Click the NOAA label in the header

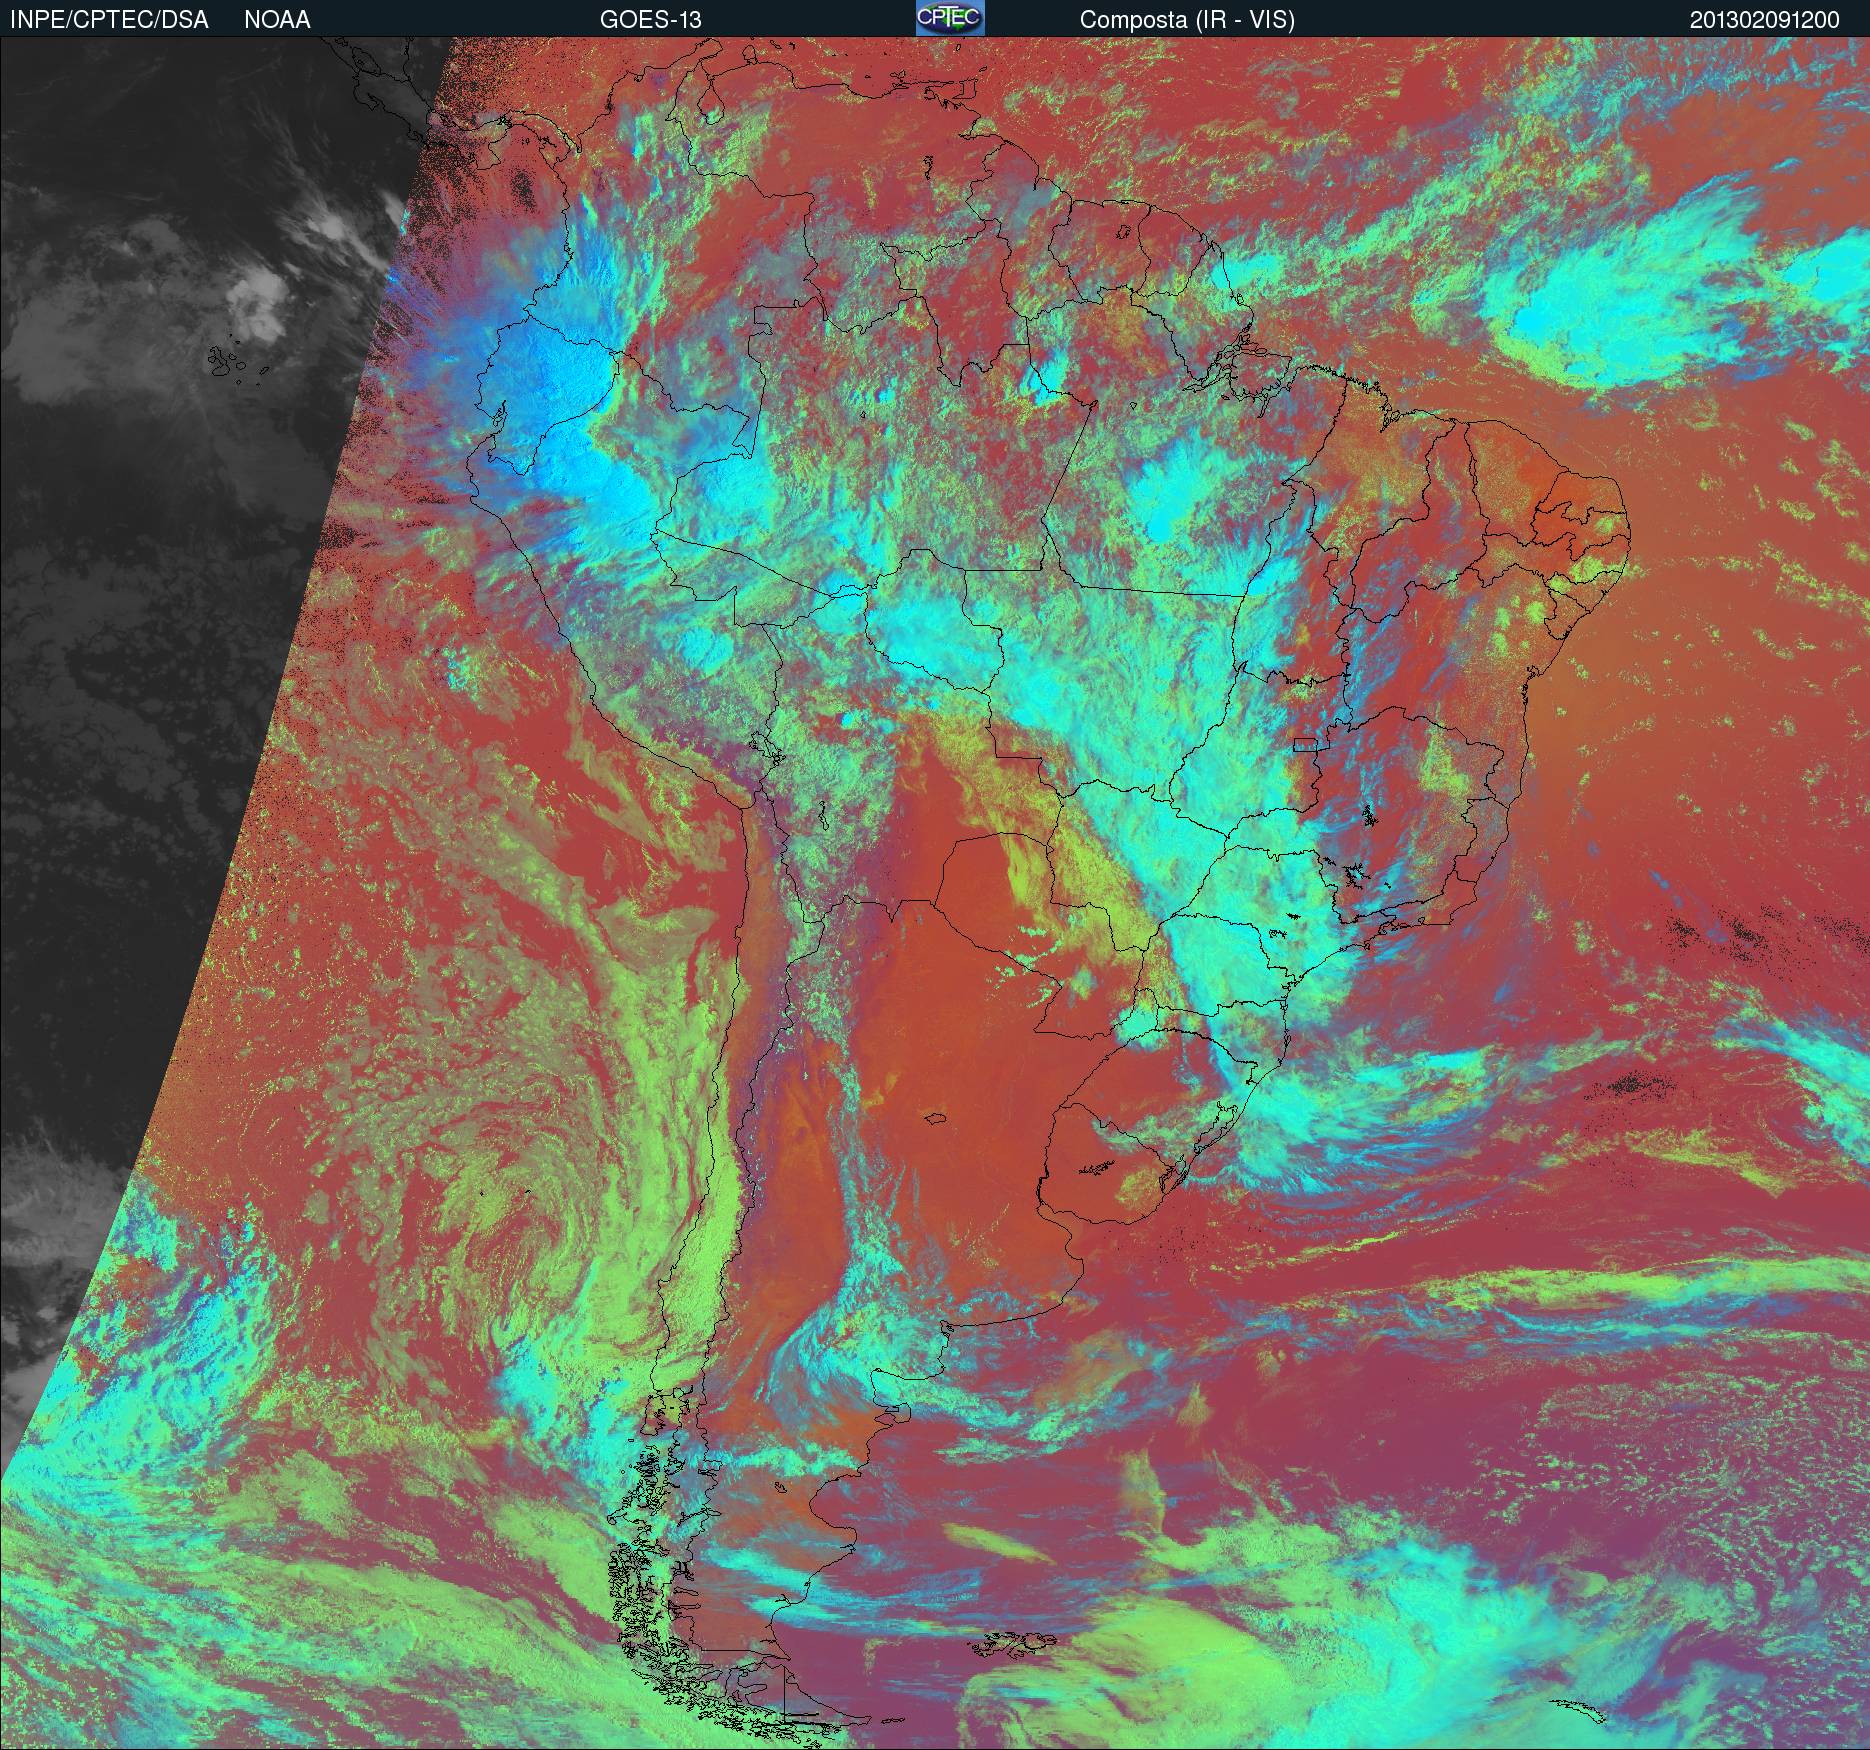[x=277, y=20]
